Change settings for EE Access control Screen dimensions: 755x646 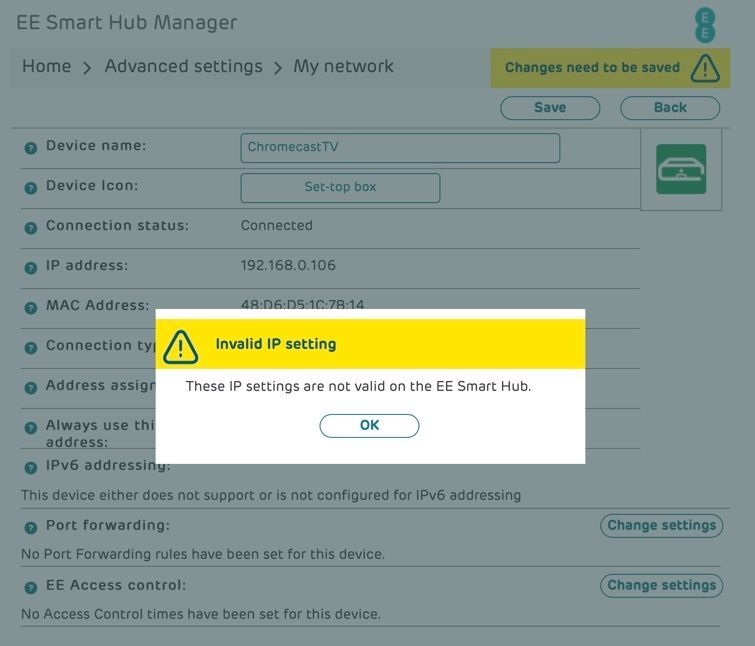tap(661, 585)
